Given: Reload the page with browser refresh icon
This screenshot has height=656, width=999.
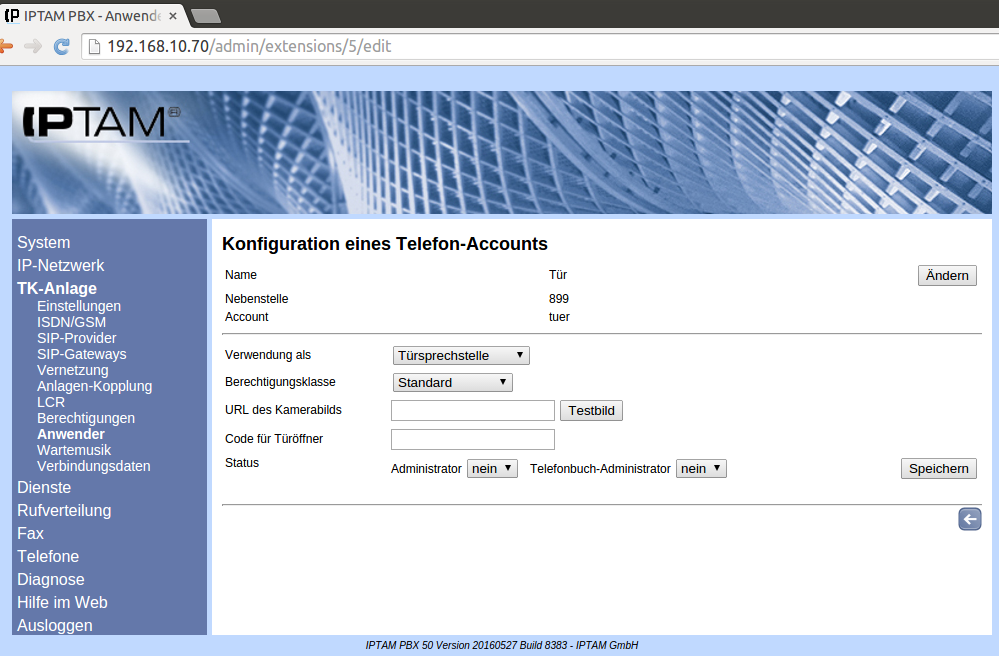Looking at the screenshot, I should (62, 46).
